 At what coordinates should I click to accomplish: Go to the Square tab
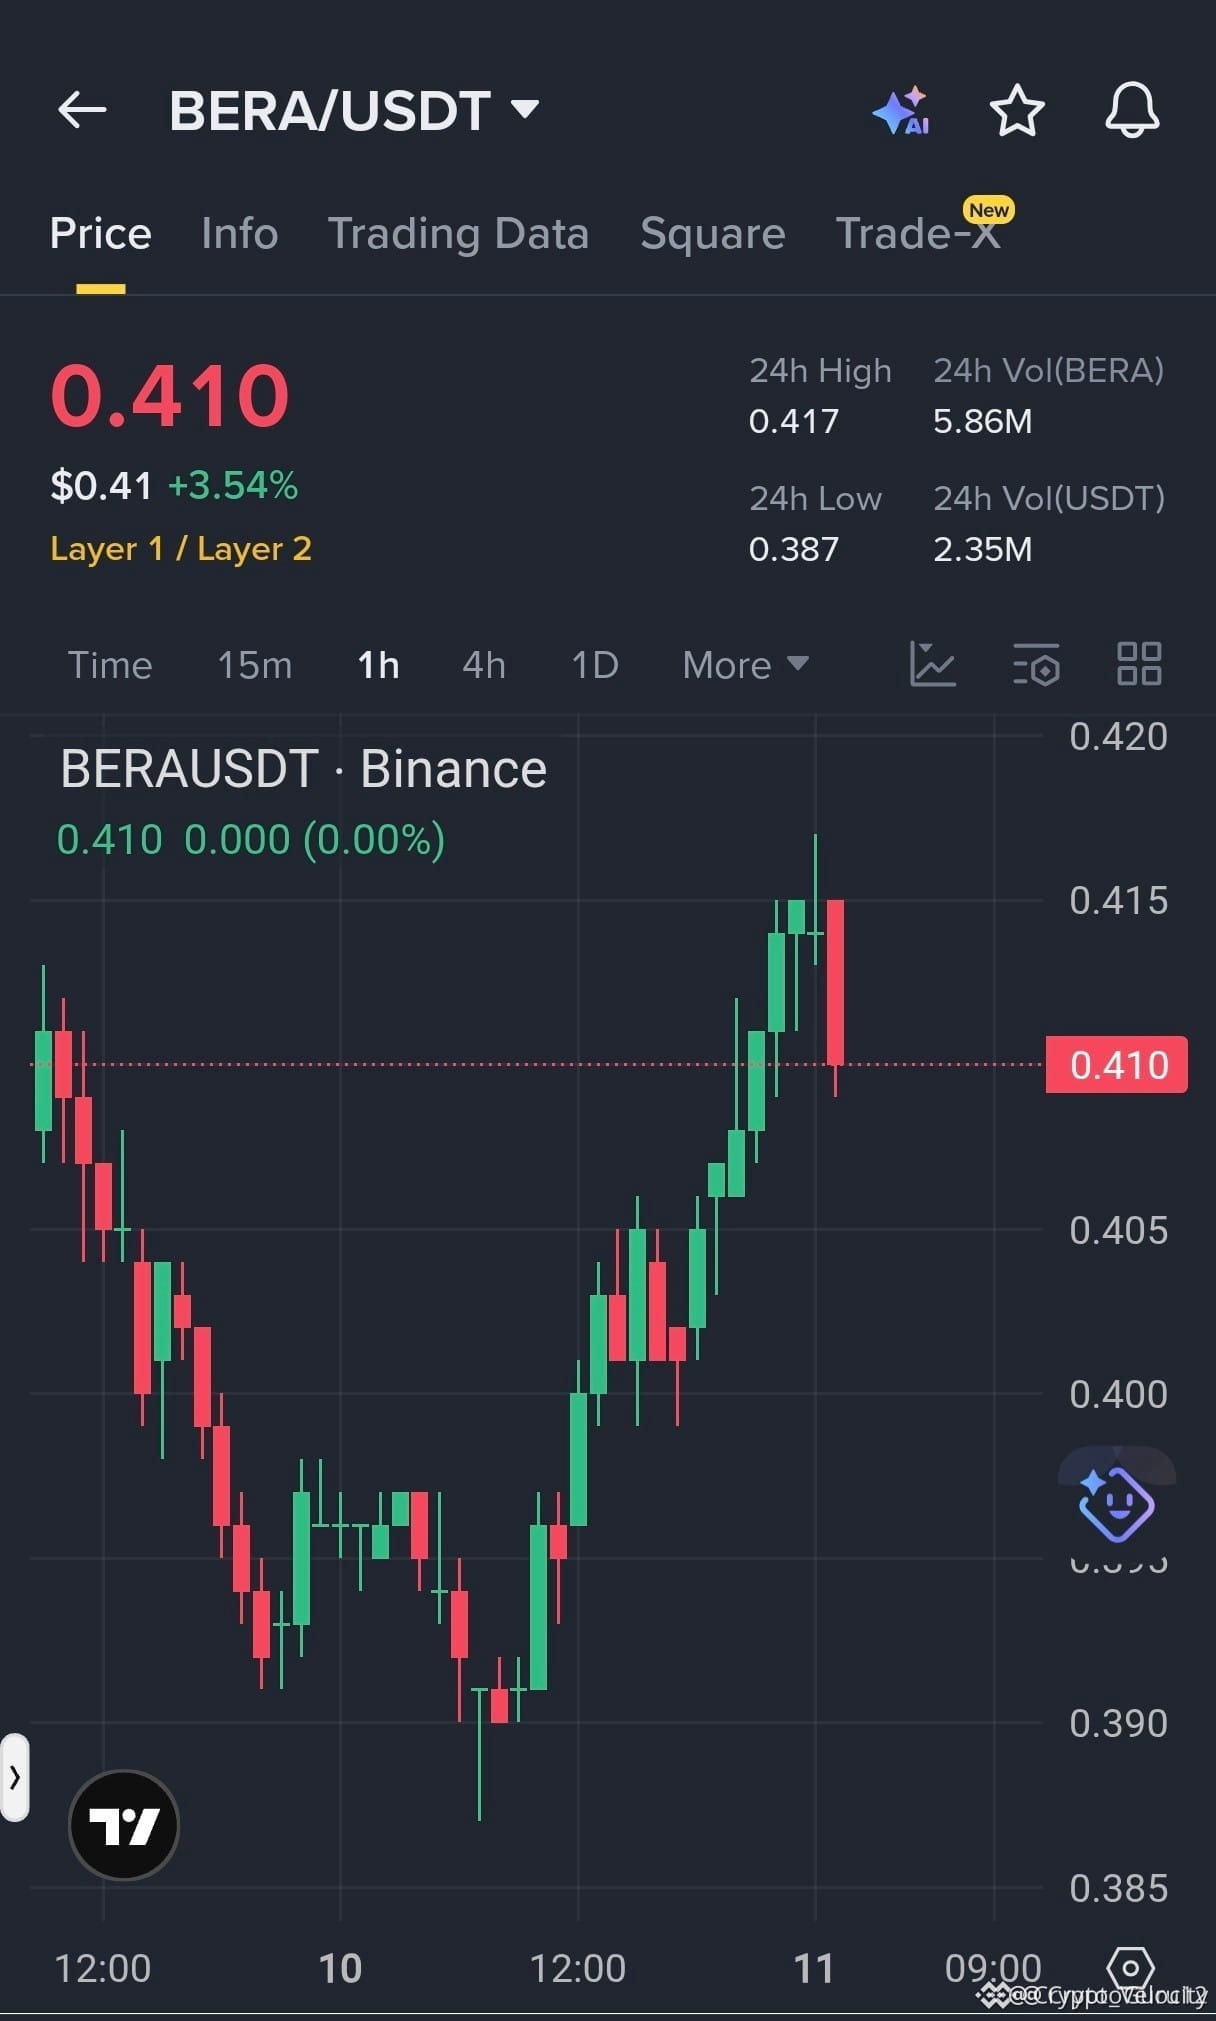[x=712, y=233]
